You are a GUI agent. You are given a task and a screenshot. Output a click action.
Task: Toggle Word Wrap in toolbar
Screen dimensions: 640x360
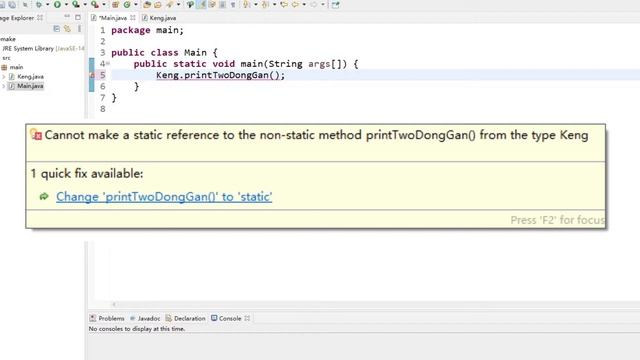coord(212,4)
